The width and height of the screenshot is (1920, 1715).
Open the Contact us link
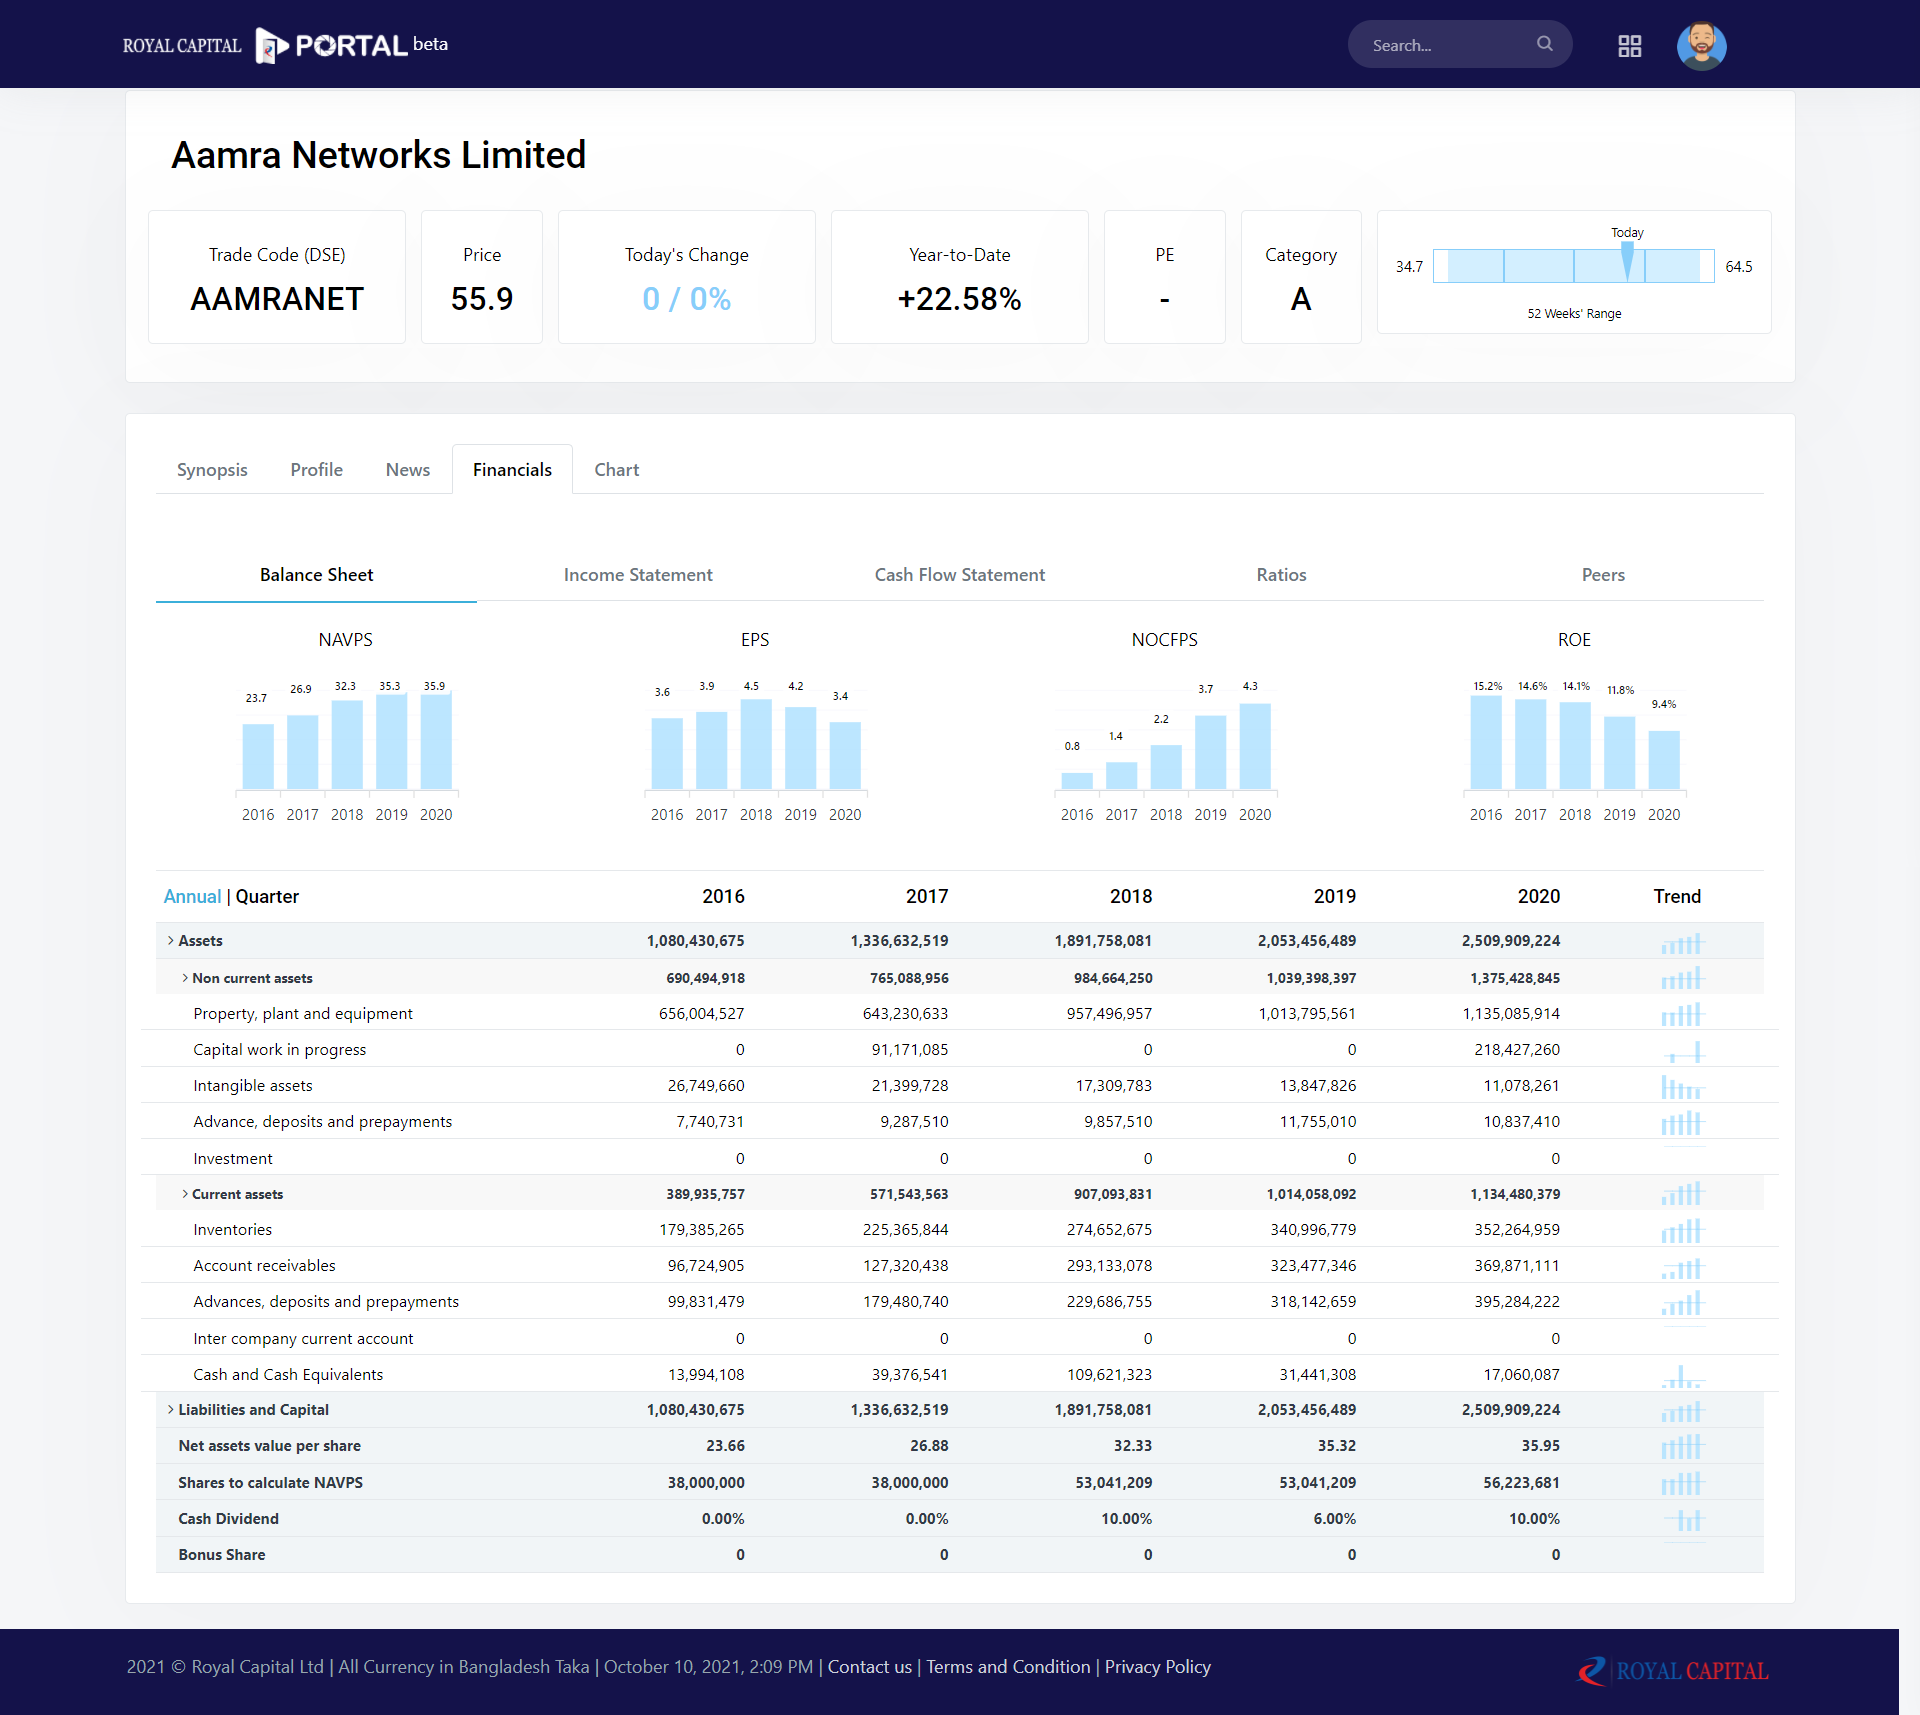point(870,1667)
